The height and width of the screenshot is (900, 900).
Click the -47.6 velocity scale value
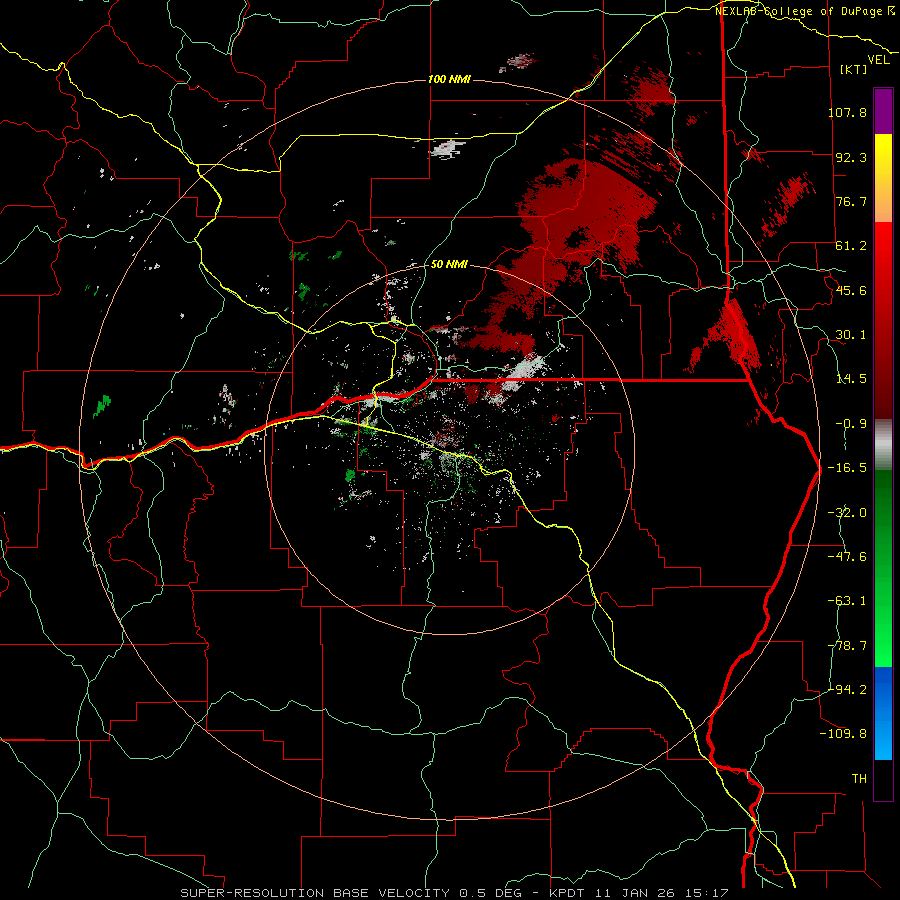847,557
